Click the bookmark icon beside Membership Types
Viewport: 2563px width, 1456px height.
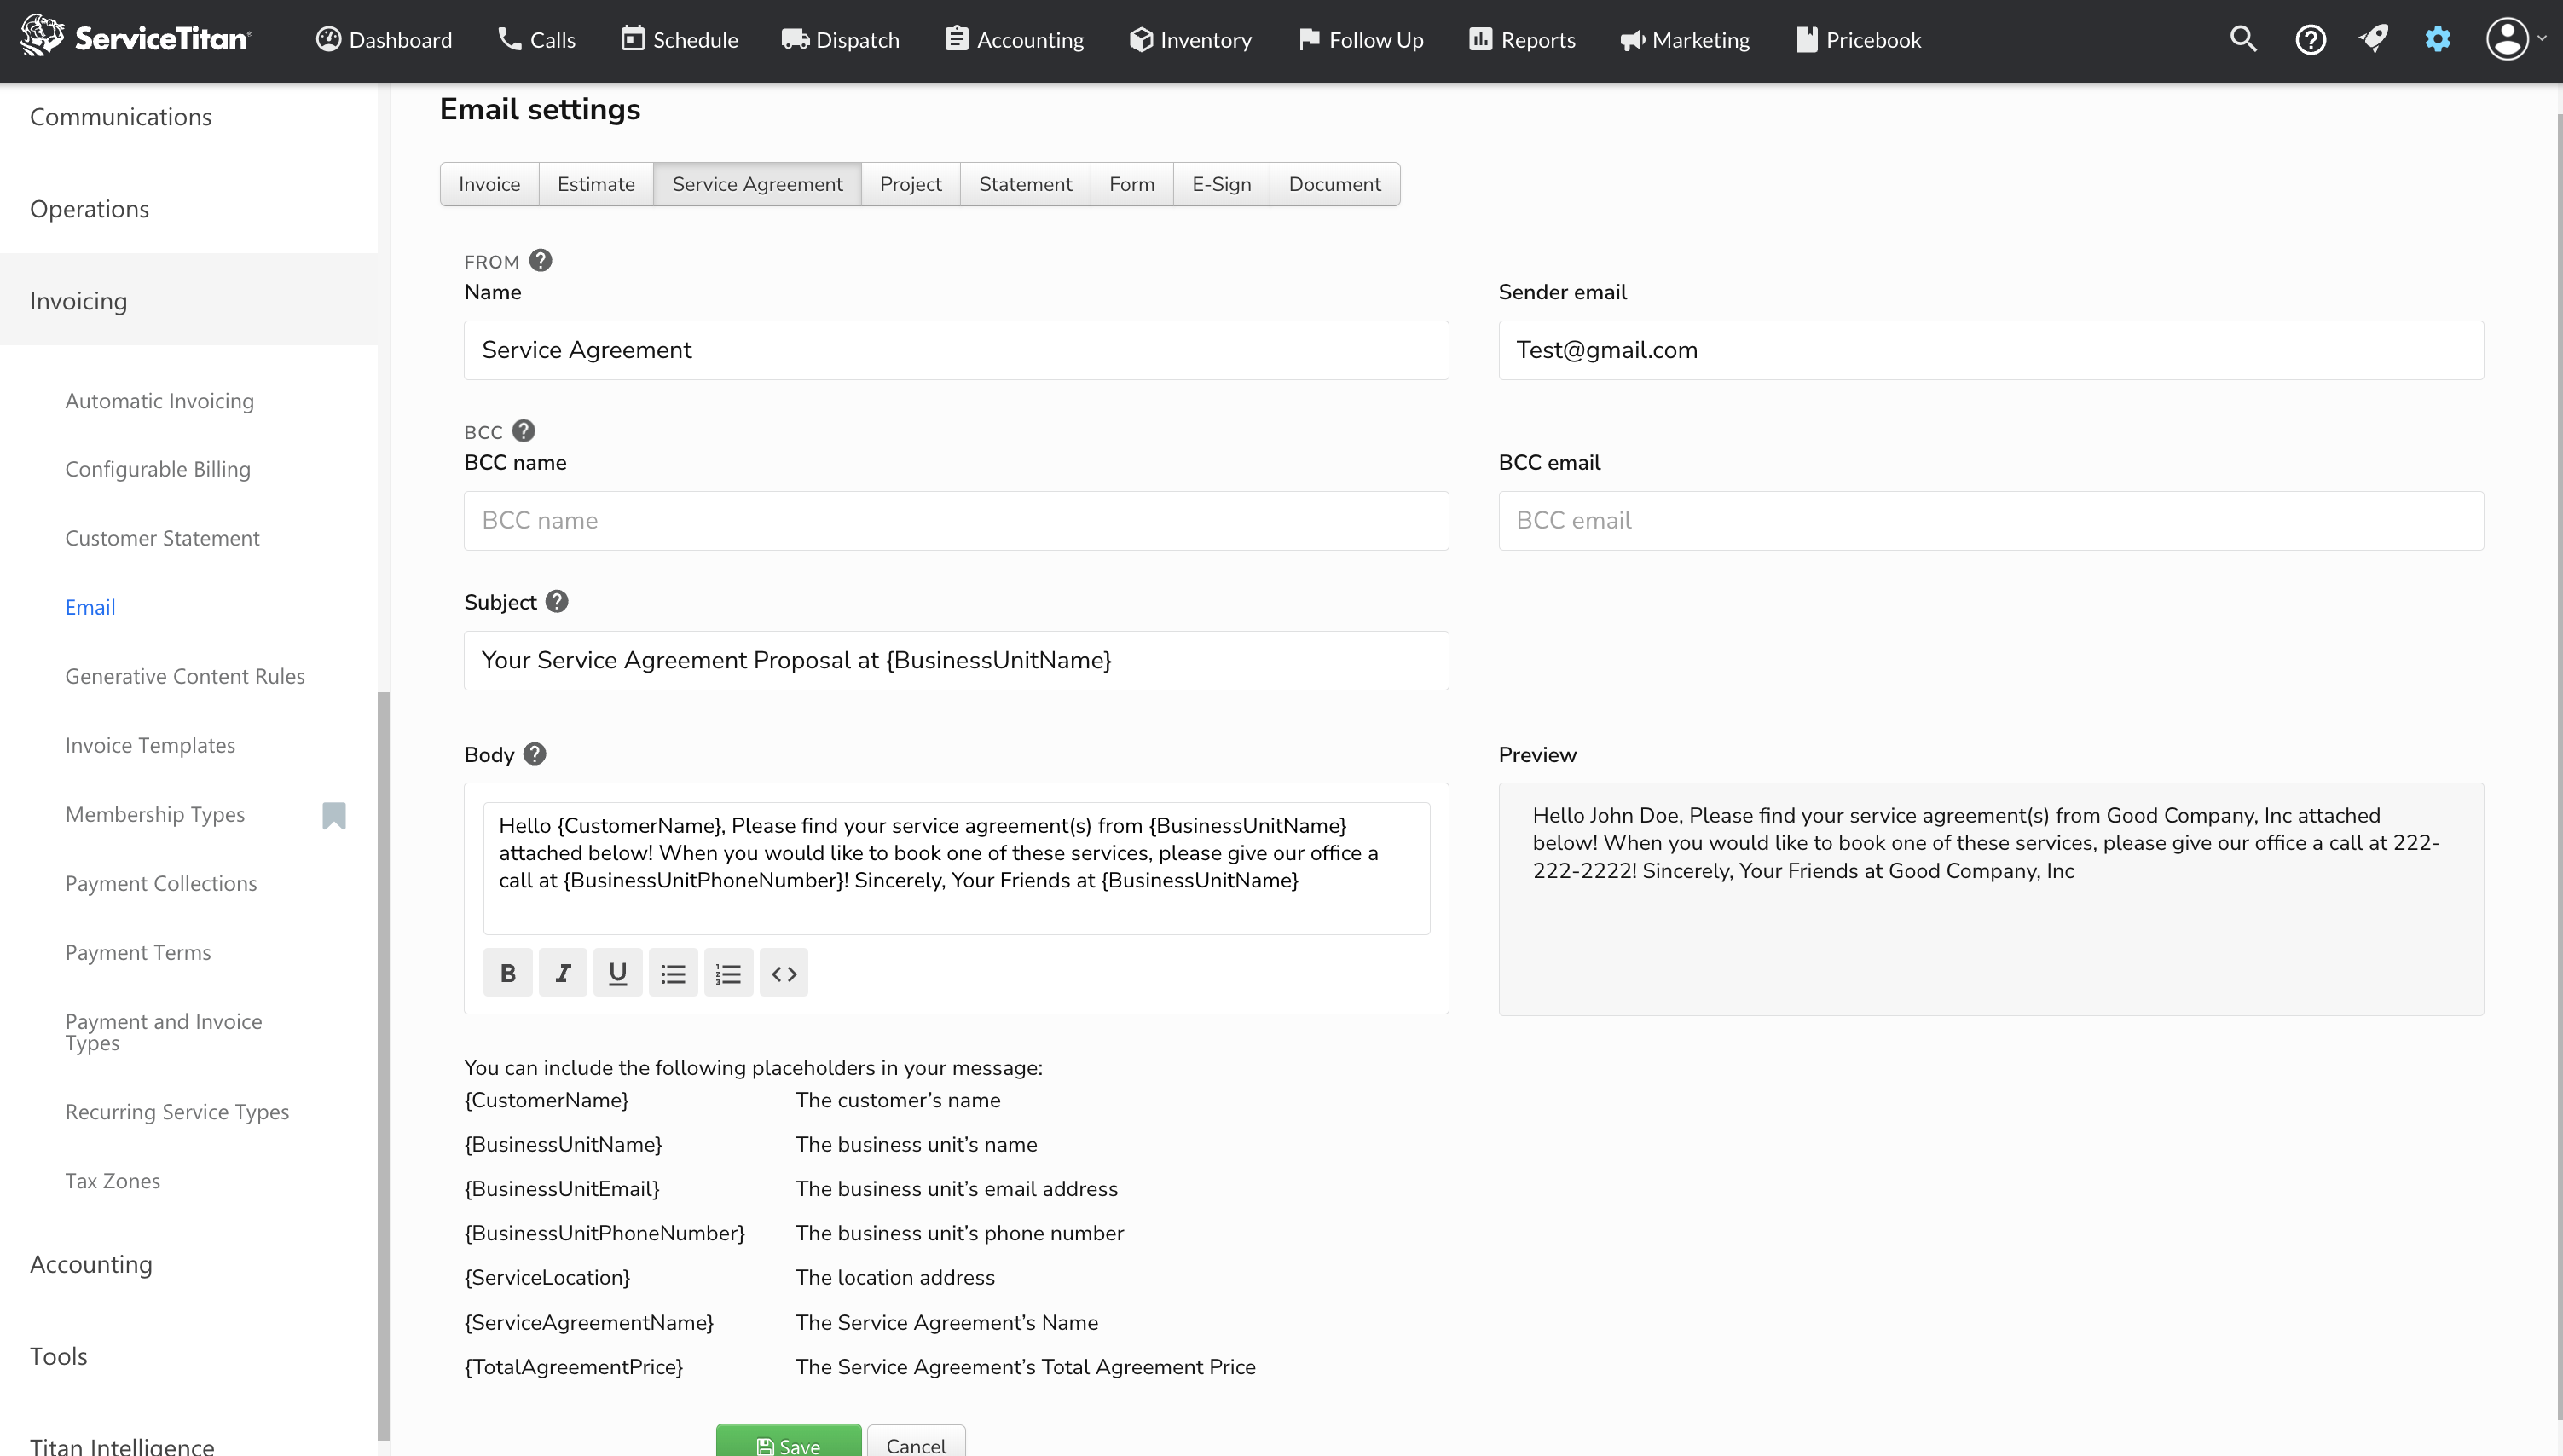click(x=334, y=815)
